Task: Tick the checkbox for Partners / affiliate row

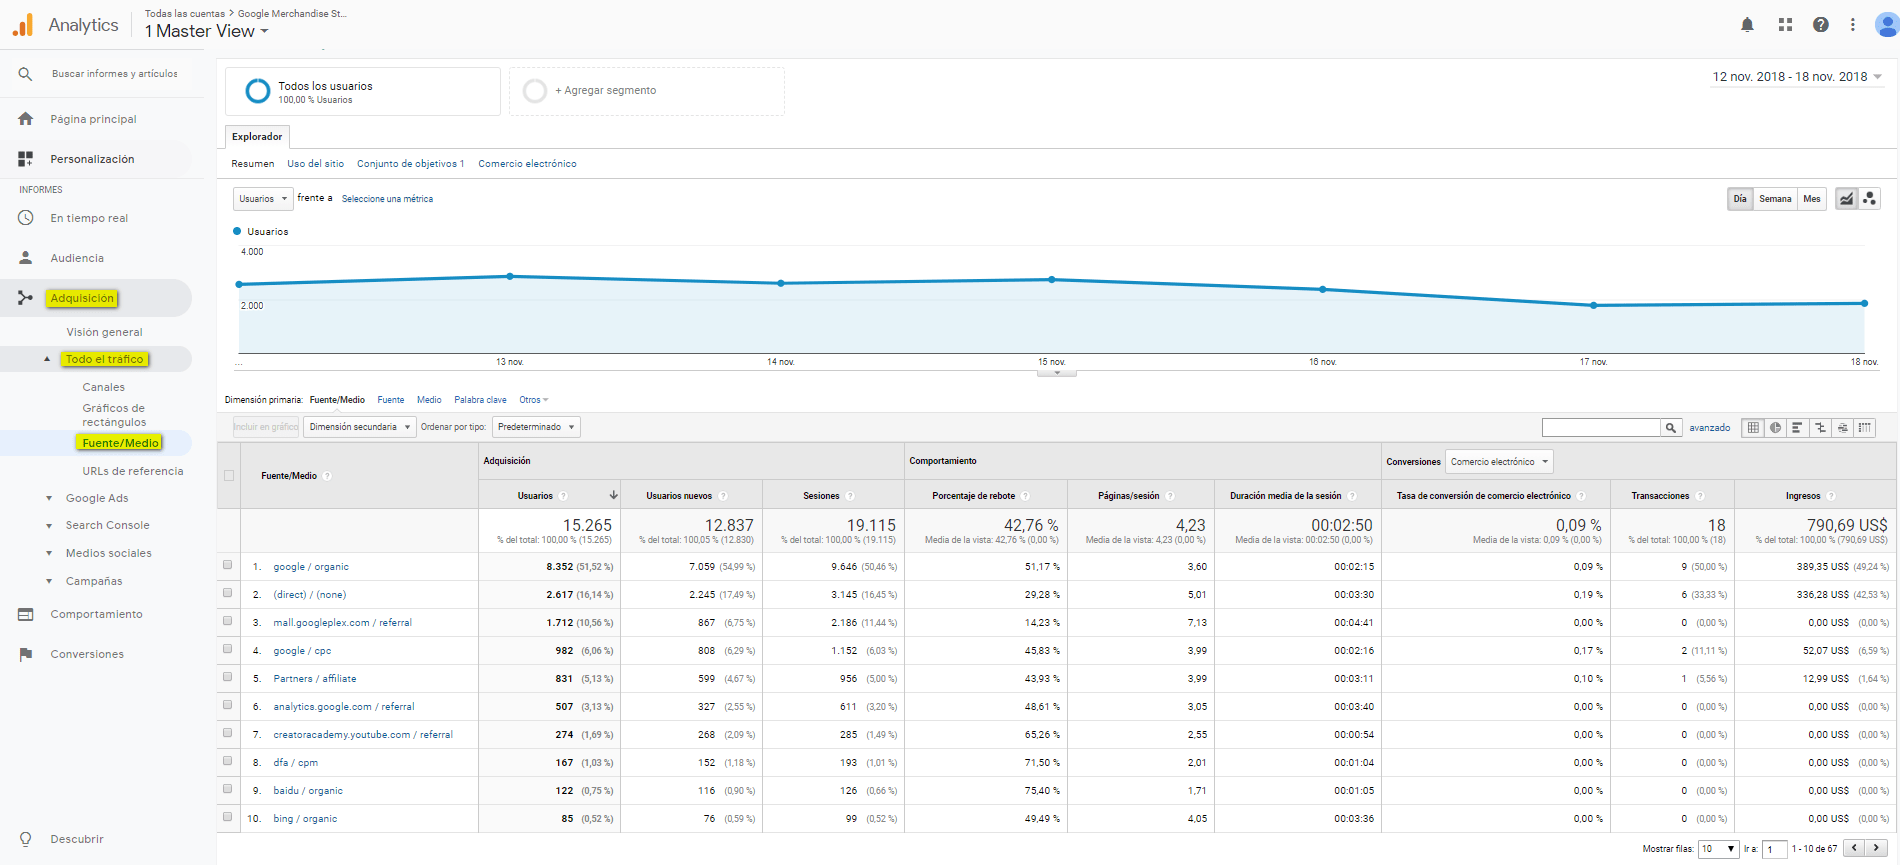Action: pos(228,677)
